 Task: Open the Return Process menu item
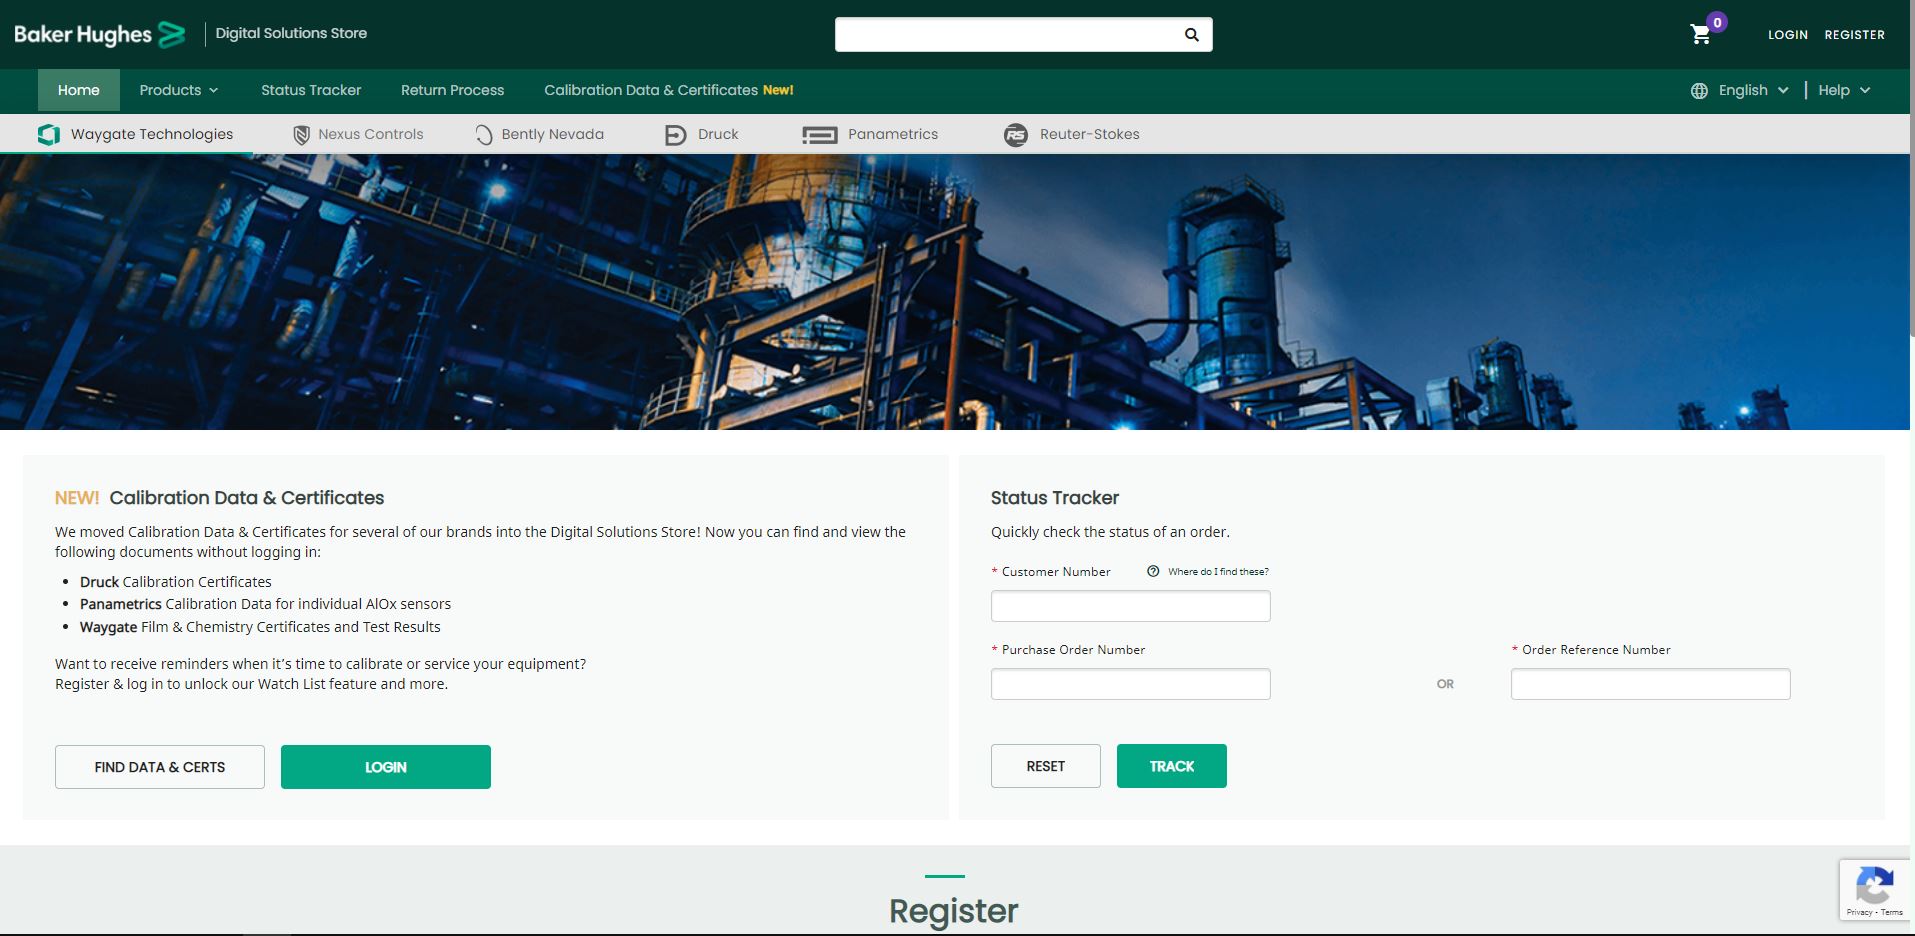[452, 90]
